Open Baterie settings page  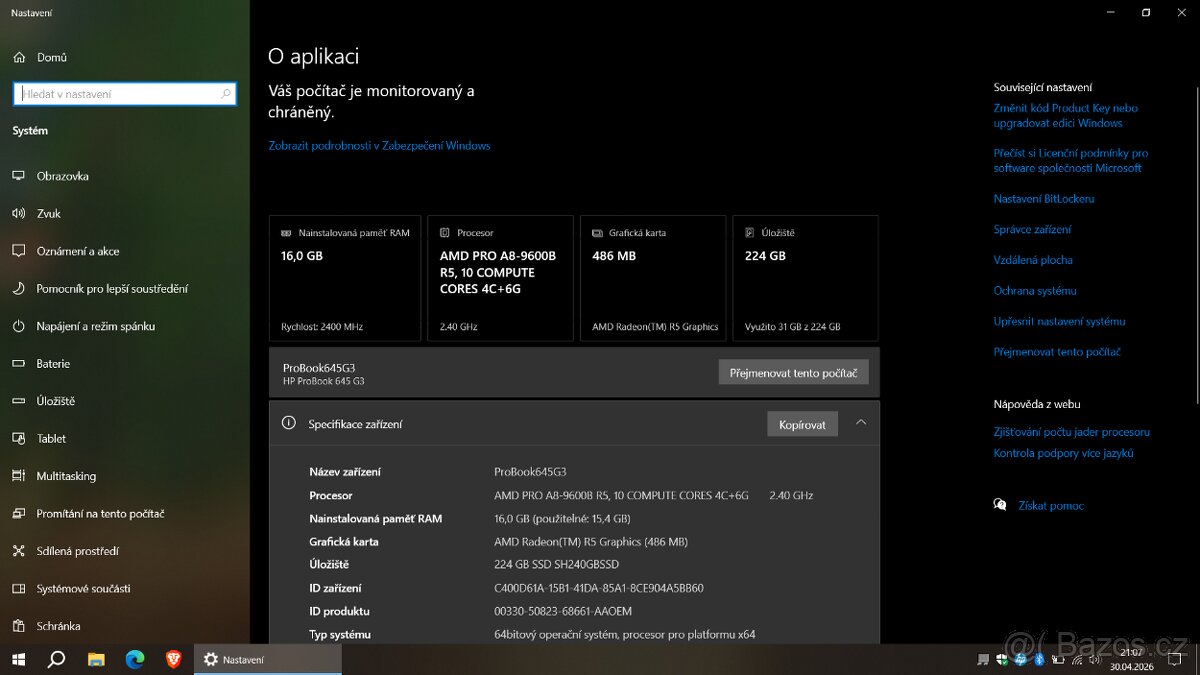click(53, 364)
